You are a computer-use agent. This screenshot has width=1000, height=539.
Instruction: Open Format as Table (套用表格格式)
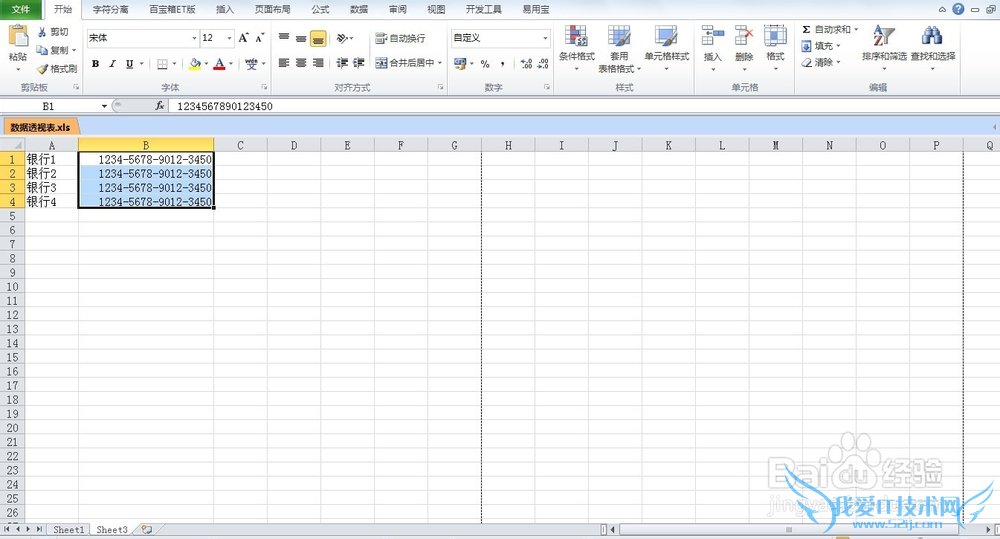tap(619, 48)
